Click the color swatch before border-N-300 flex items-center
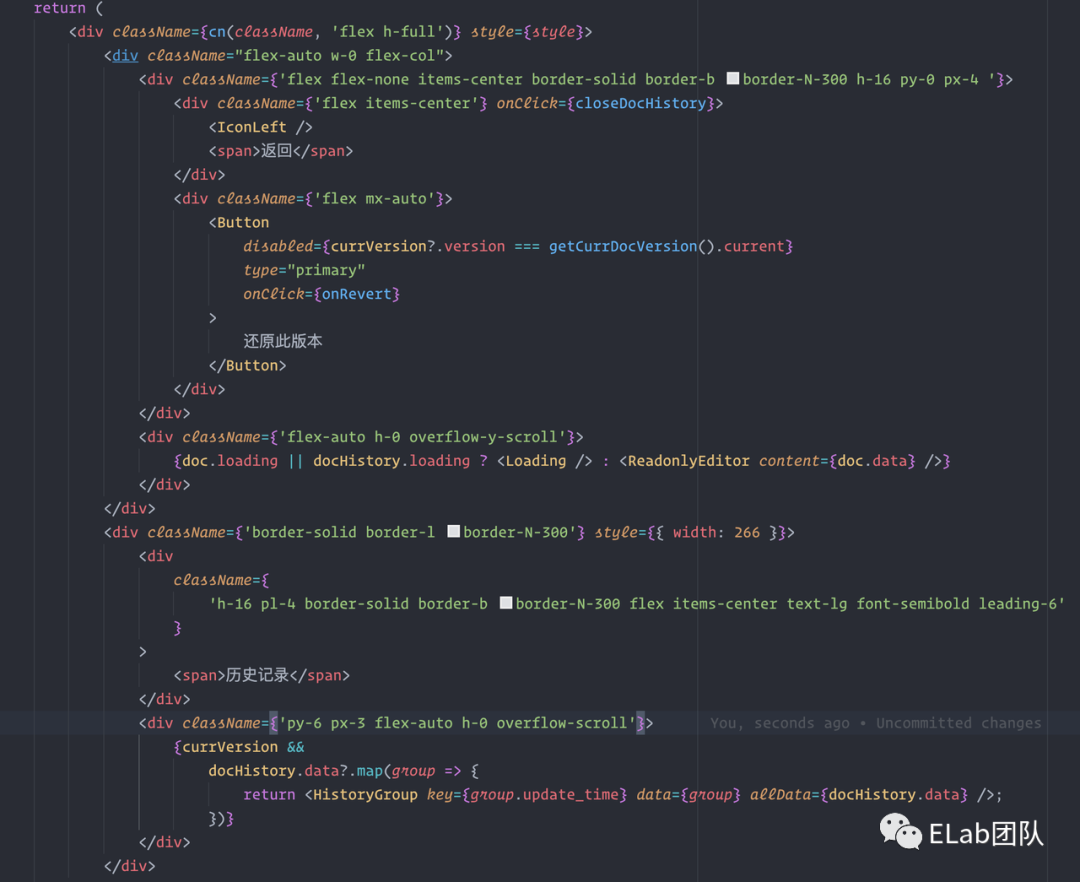Image resolution: width=1080 pixels, height=882 pixels. (x=506, y=603)
